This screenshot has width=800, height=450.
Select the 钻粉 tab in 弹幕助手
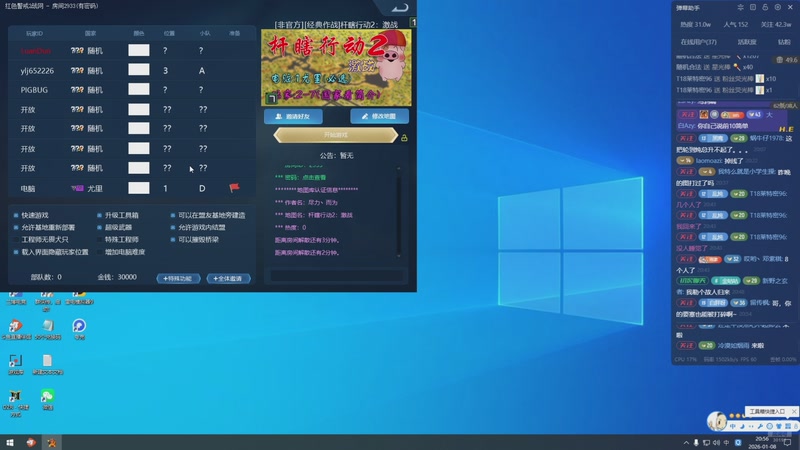[784, 42]
